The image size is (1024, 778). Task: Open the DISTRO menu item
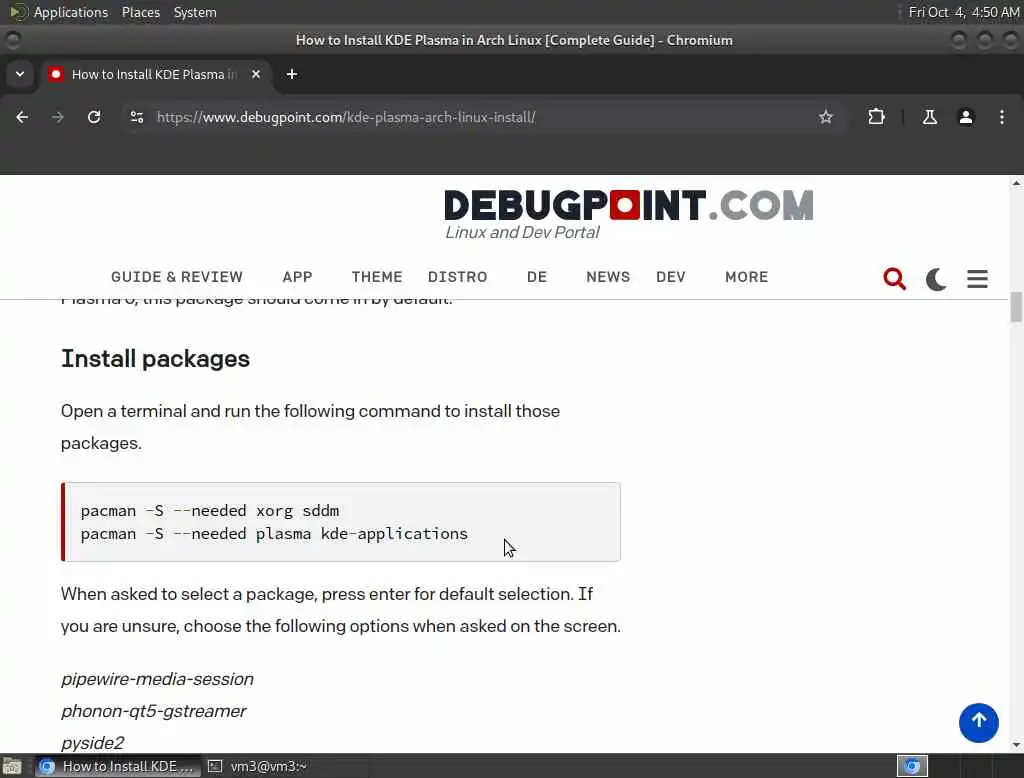[x=457, y=277]
